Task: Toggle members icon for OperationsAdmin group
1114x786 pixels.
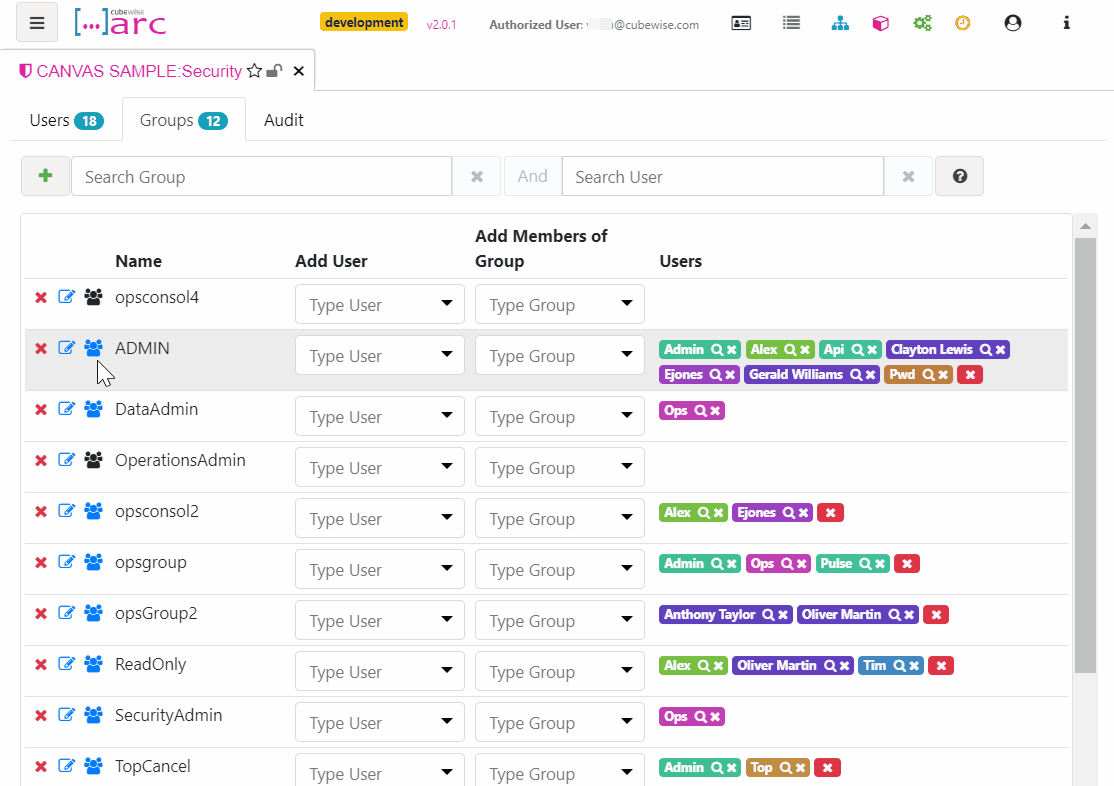Action: tap(94, 460)
